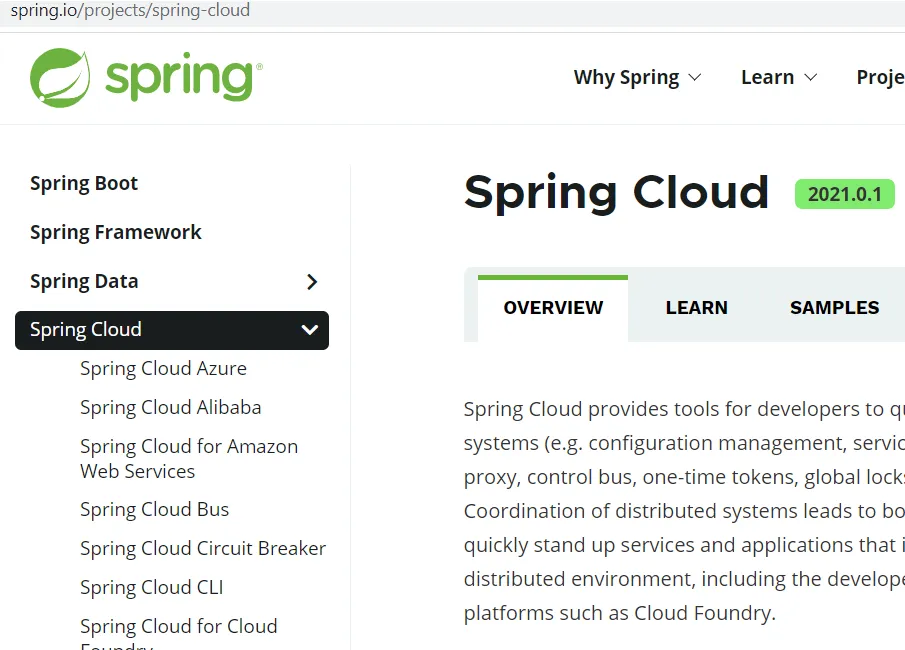This screenshot has height=650, width=905.
Task: Select the OVERVIEW tab
Action: click(x=553, y=308)
